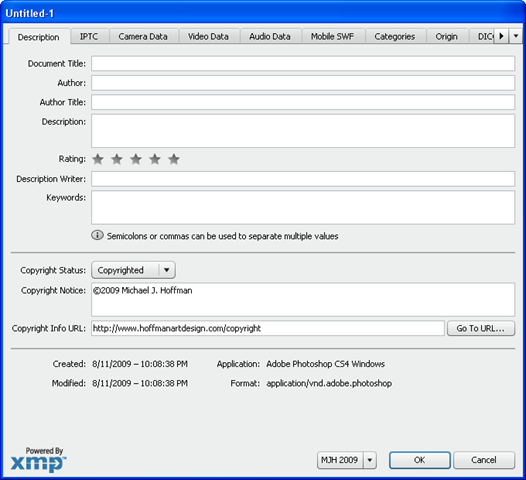This screenshot has width=526, height=480.
Task: Click the OK button
Action: [x=420, y=460]
